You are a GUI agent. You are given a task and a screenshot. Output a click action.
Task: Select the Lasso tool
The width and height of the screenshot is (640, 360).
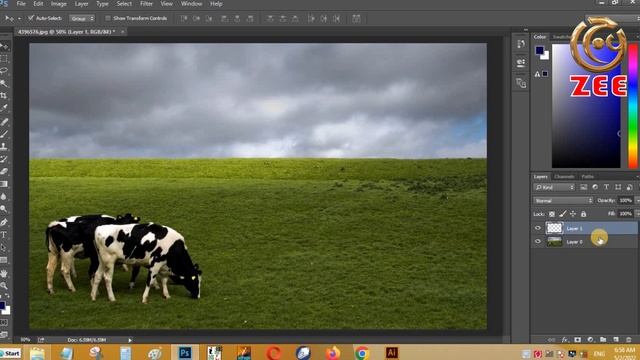(4, 71)
